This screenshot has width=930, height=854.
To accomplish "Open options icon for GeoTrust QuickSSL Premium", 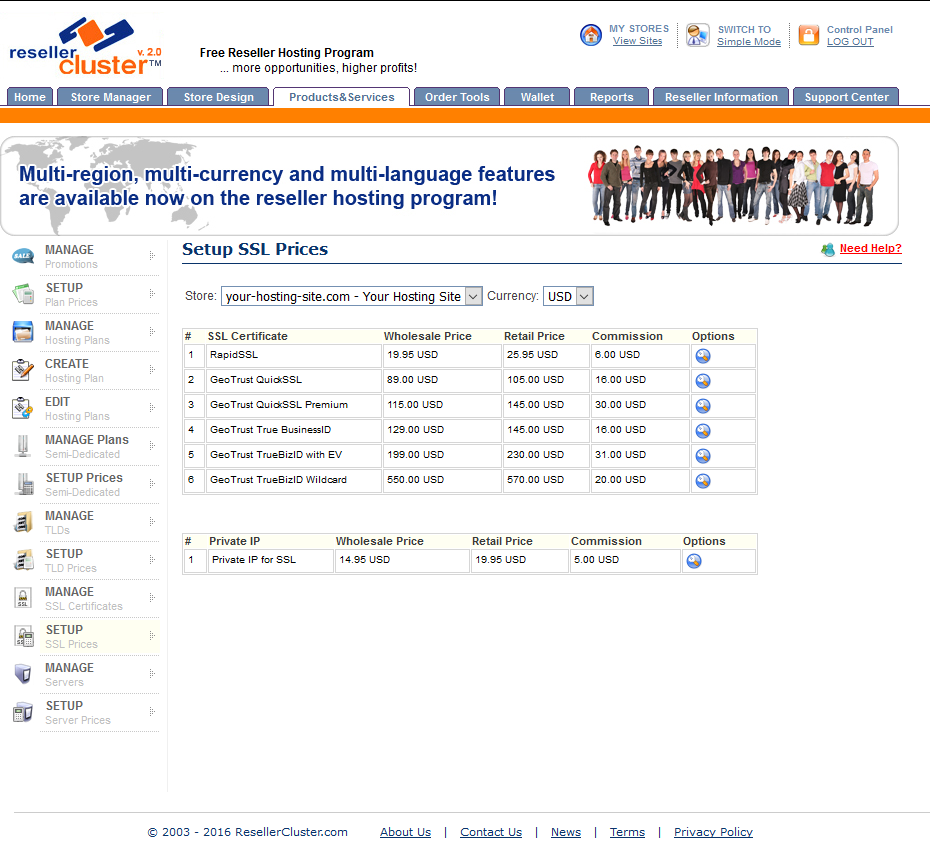I will coord(703,406).
